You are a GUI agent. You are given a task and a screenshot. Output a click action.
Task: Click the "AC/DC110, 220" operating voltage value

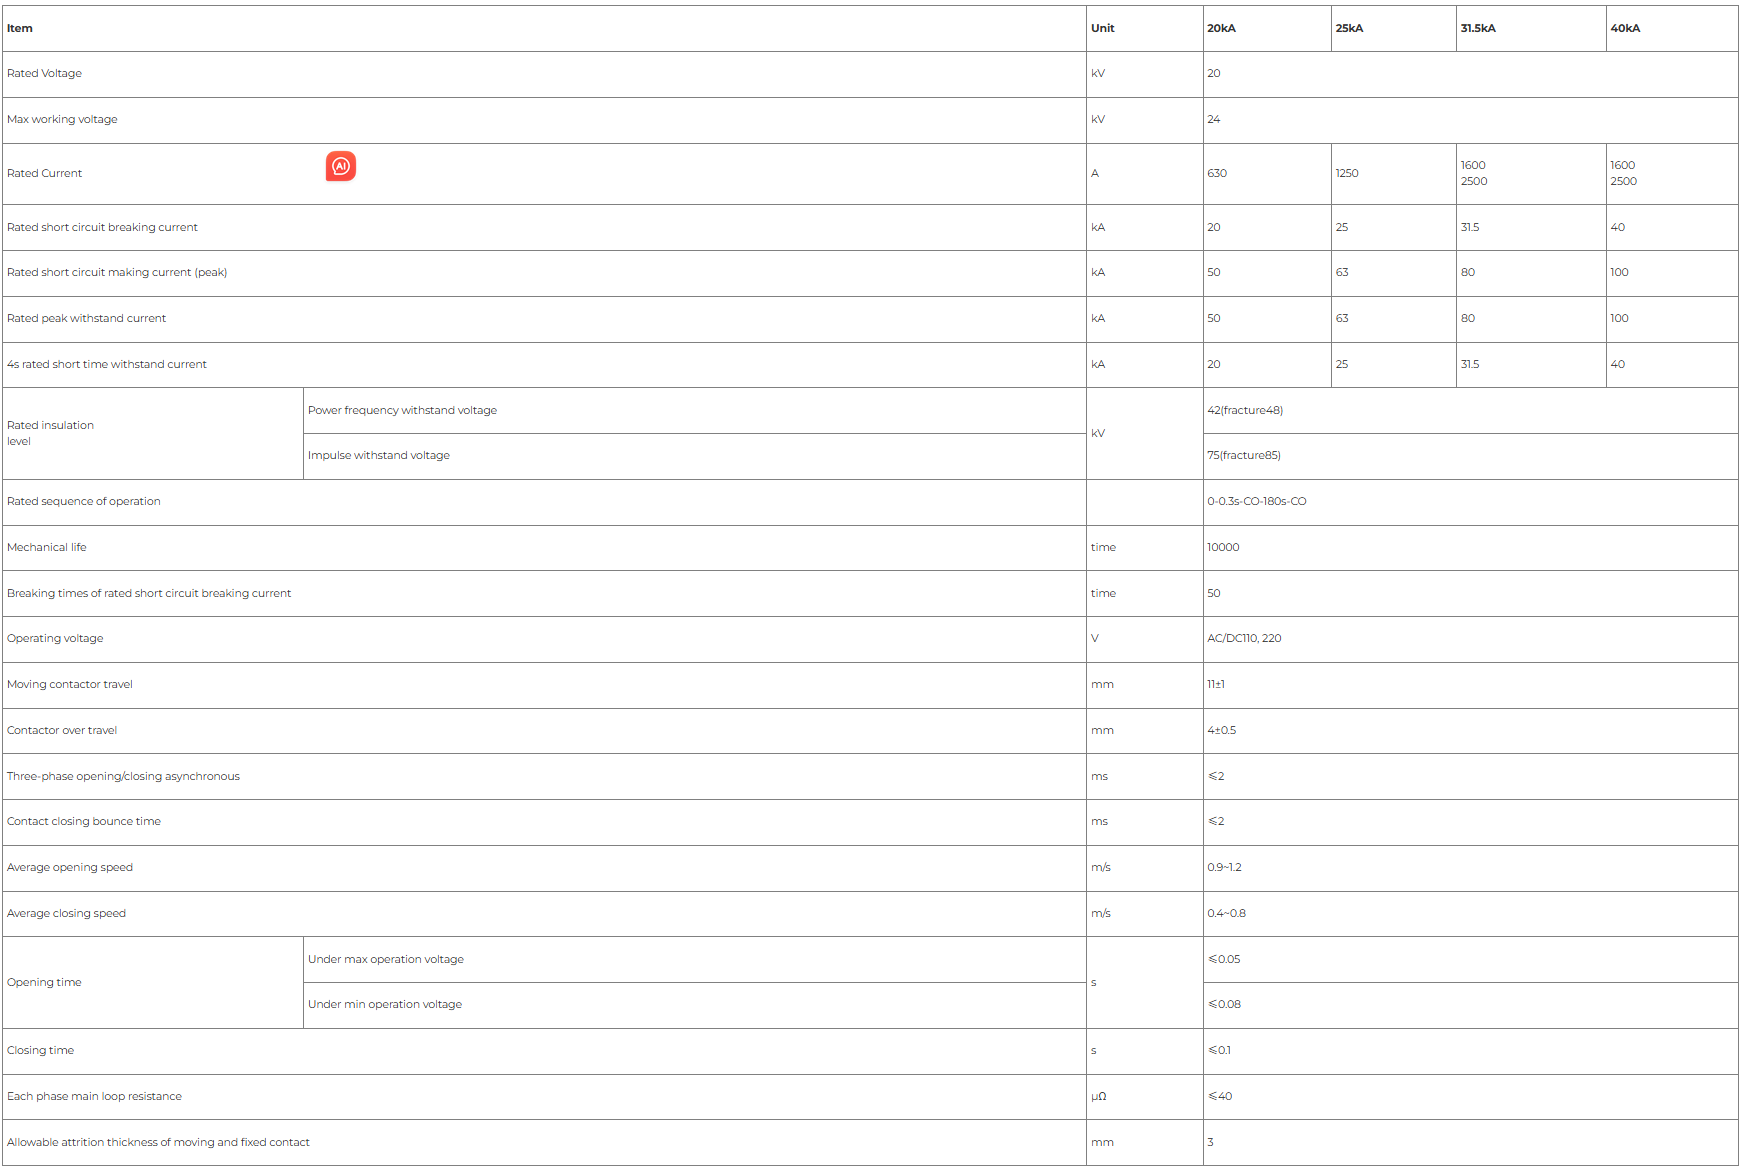pos(1244,639)
